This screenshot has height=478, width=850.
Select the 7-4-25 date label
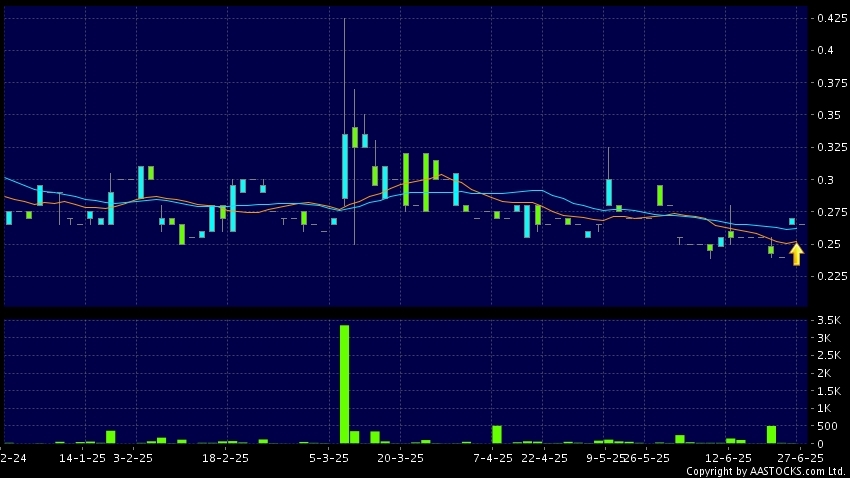pyautogui.click(x=492, y=458)
